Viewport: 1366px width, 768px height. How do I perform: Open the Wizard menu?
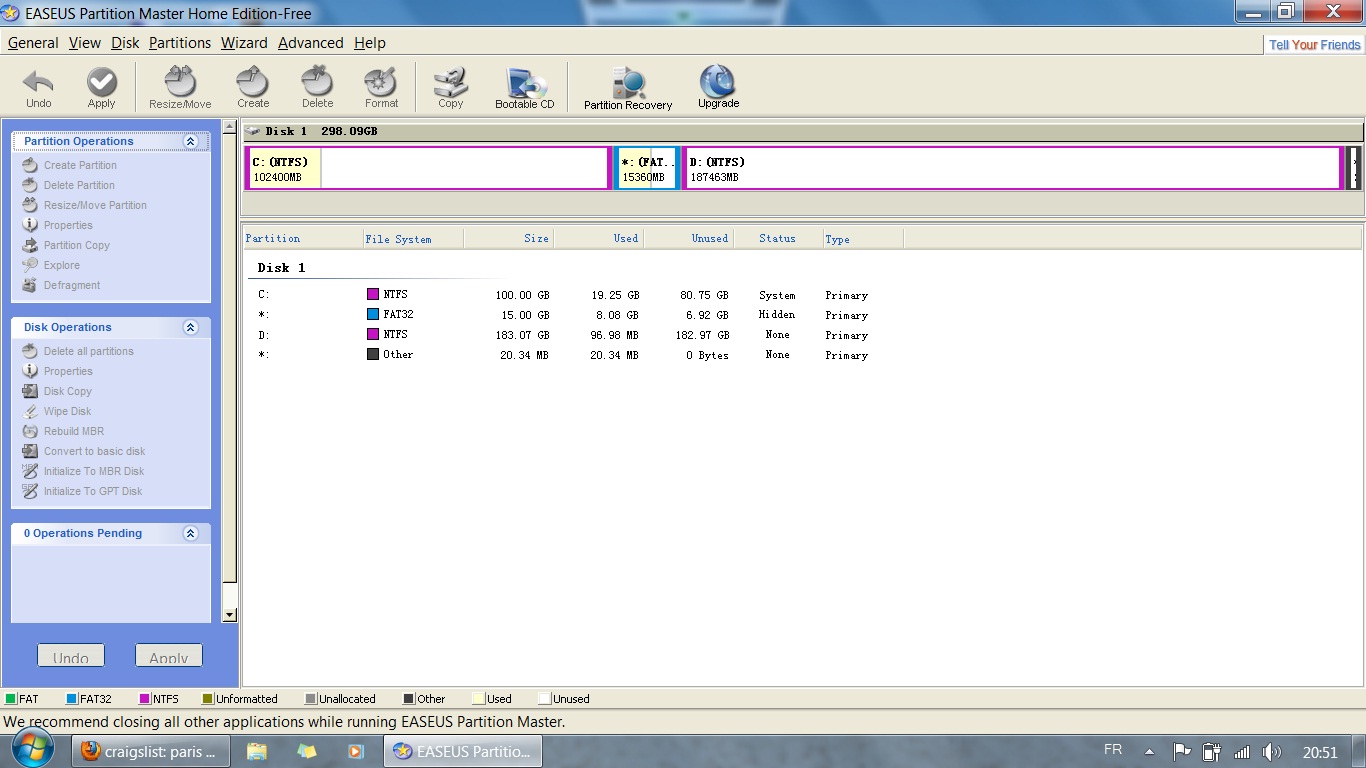click(244, 43)
